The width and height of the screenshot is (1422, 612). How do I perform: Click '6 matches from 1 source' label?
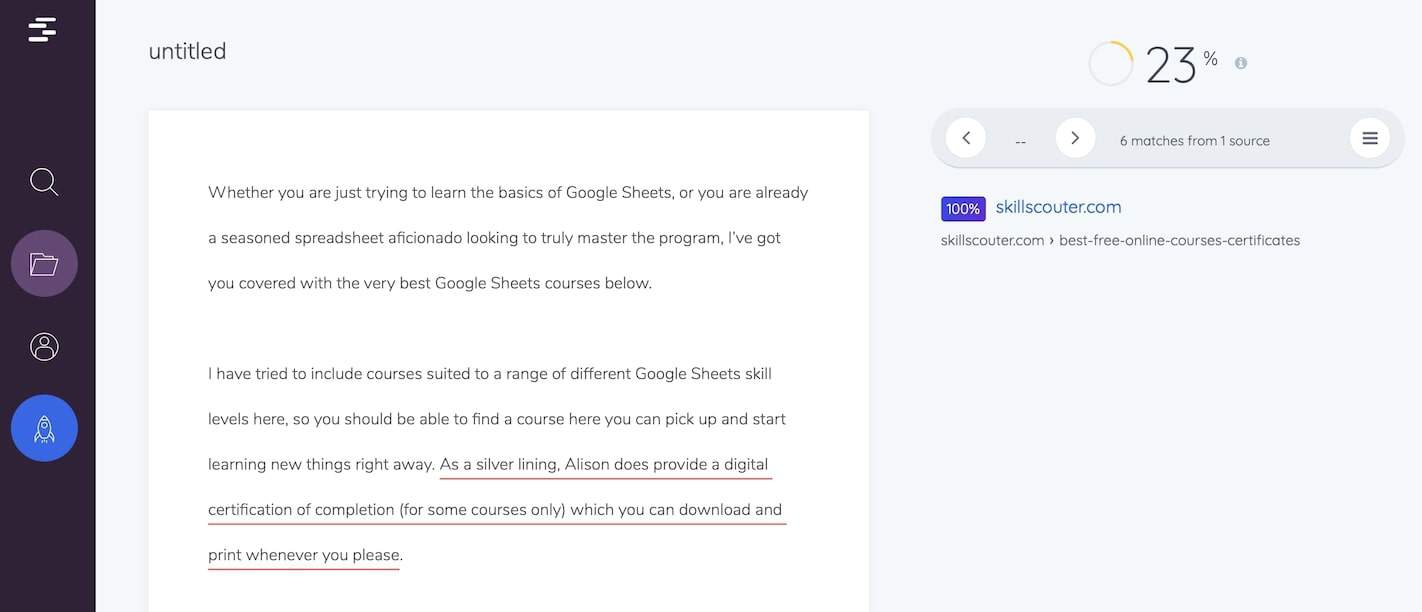point(1194,141)
